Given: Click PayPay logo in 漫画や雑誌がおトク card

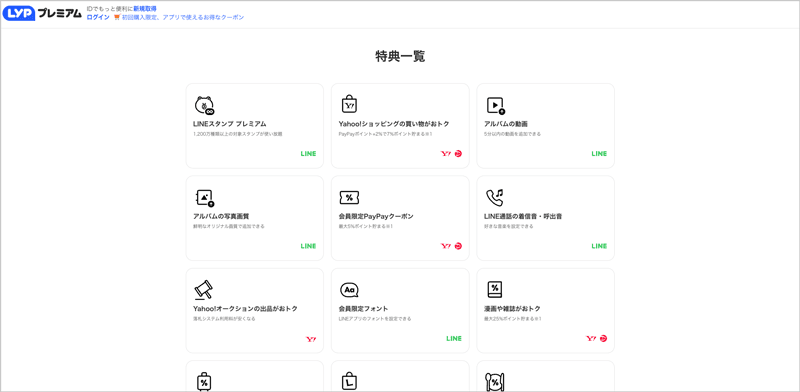Looking at the screenshot, I should point(604,338).
